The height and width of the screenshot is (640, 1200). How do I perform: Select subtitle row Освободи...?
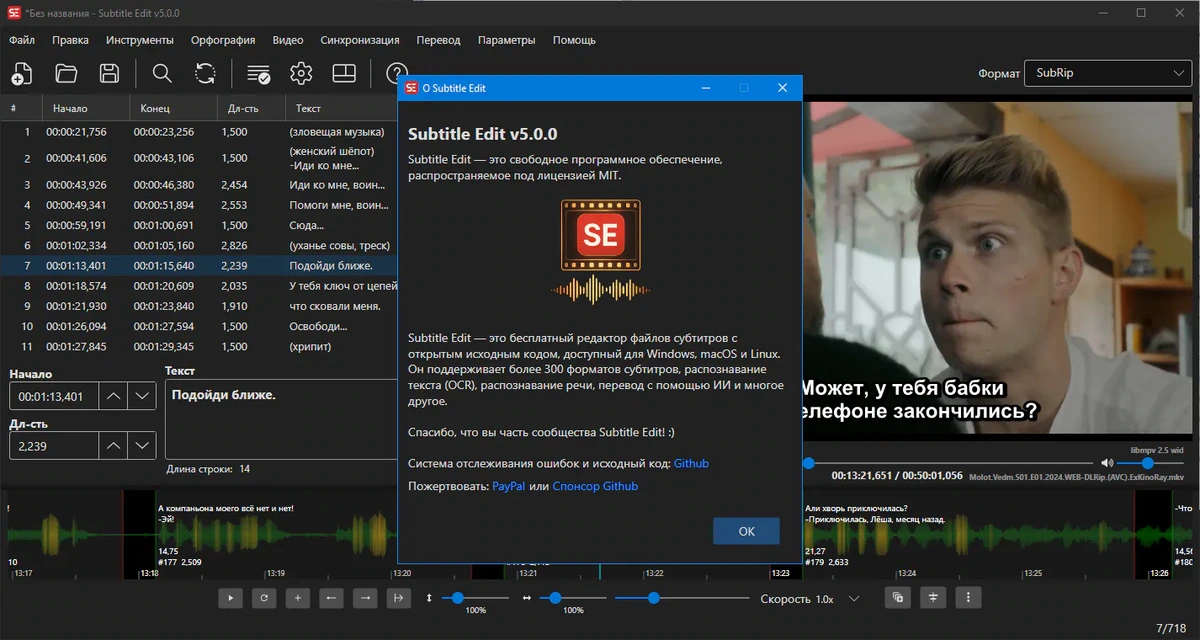pos(200,326)
